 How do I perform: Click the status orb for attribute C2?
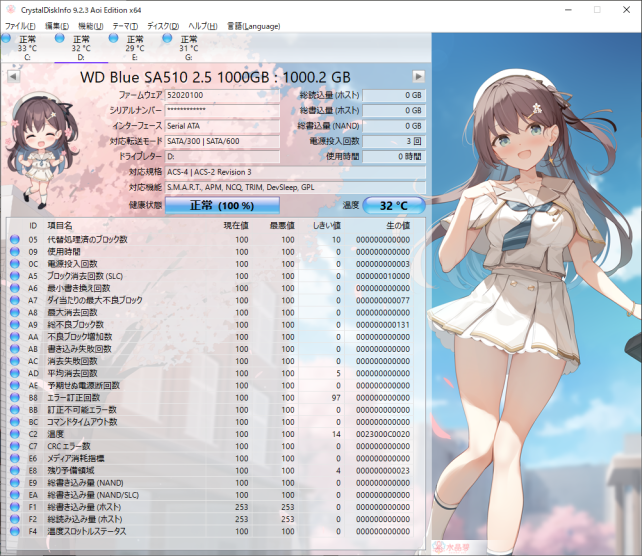tap(15, 434)
